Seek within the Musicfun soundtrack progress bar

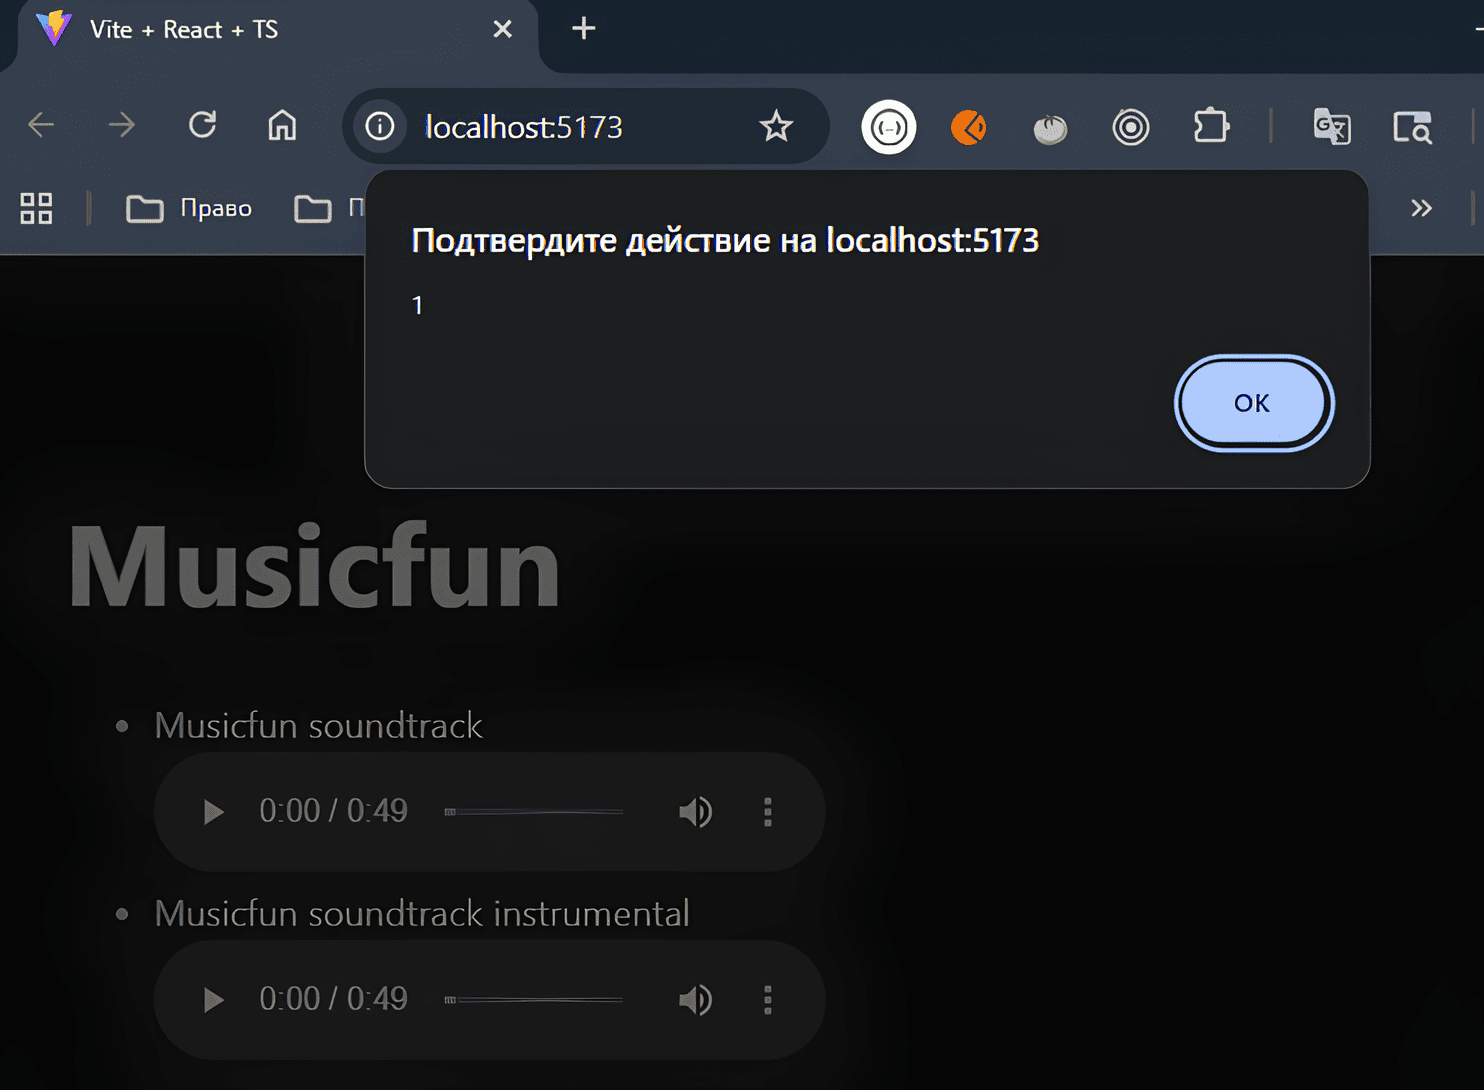[534, 811]
